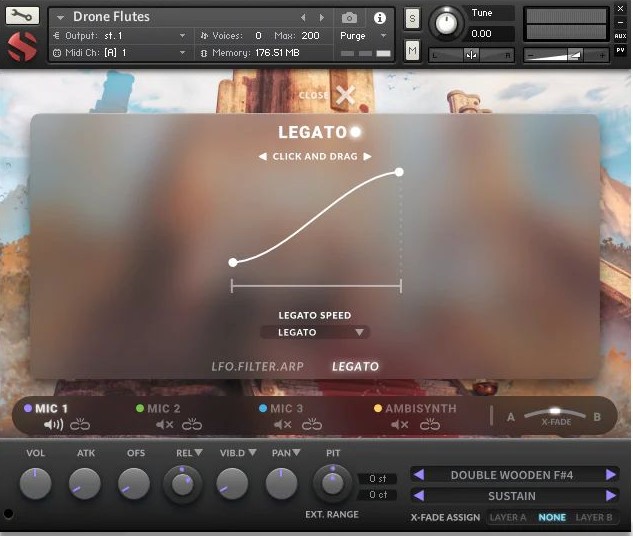Click the MIC 3 link icon
The height and width of the screenshot is (536, 633).
coord(312,424)
